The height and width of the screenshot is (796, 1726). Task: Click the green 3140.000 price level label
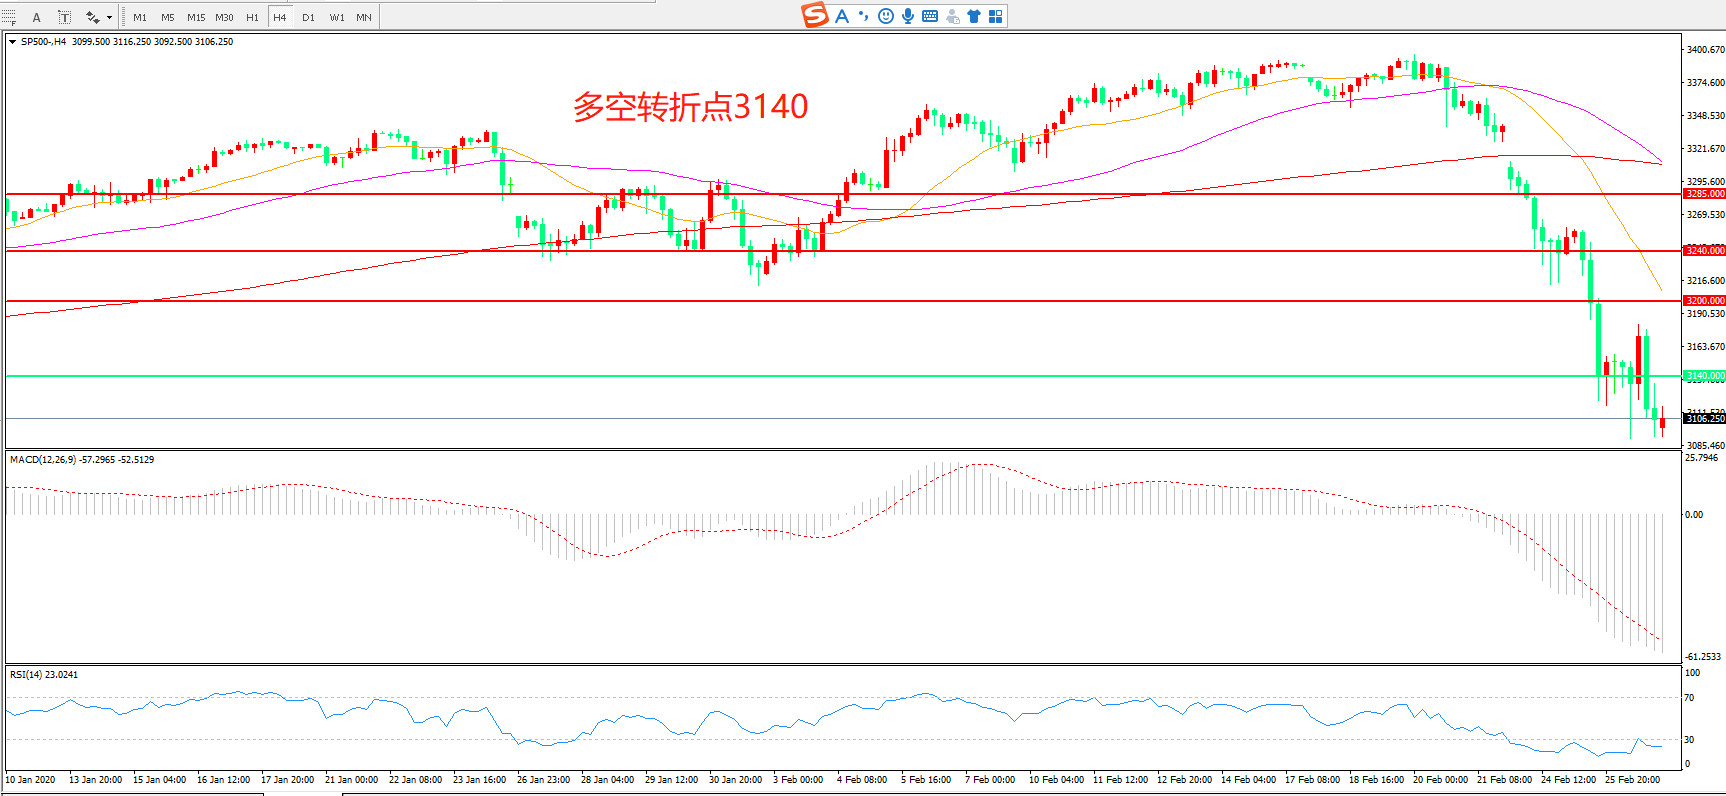tap(1704, 376)
